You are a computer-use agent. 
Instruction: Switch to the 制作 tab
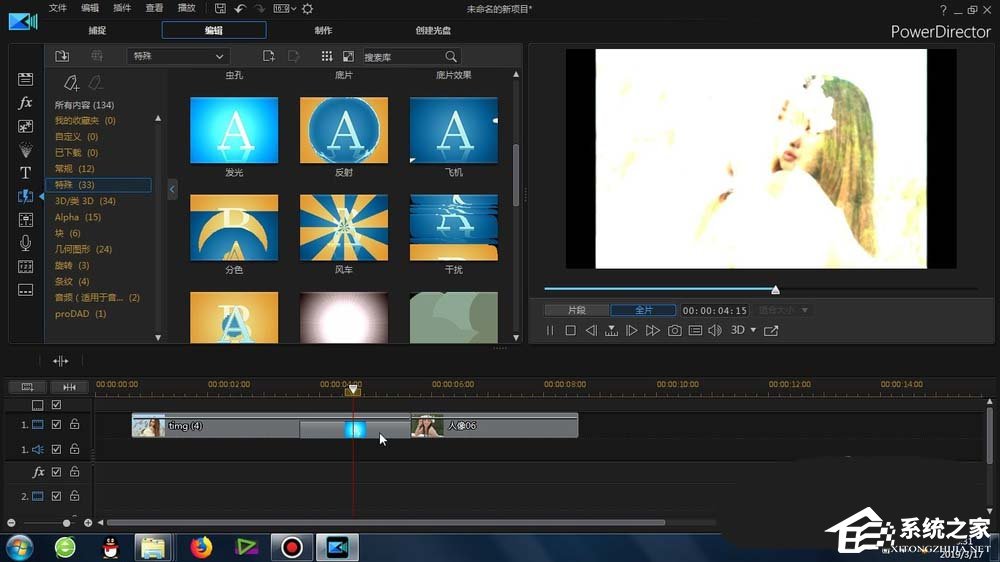323,30
